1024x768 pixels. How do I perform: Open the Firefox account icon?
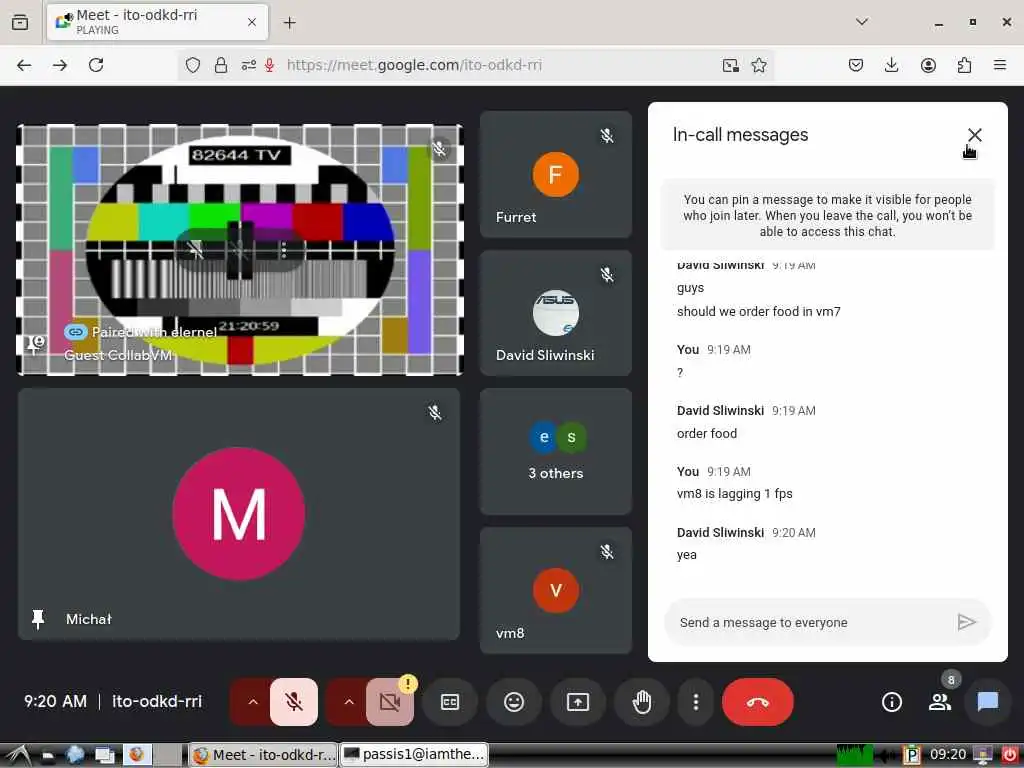click(x=928, y=65)
